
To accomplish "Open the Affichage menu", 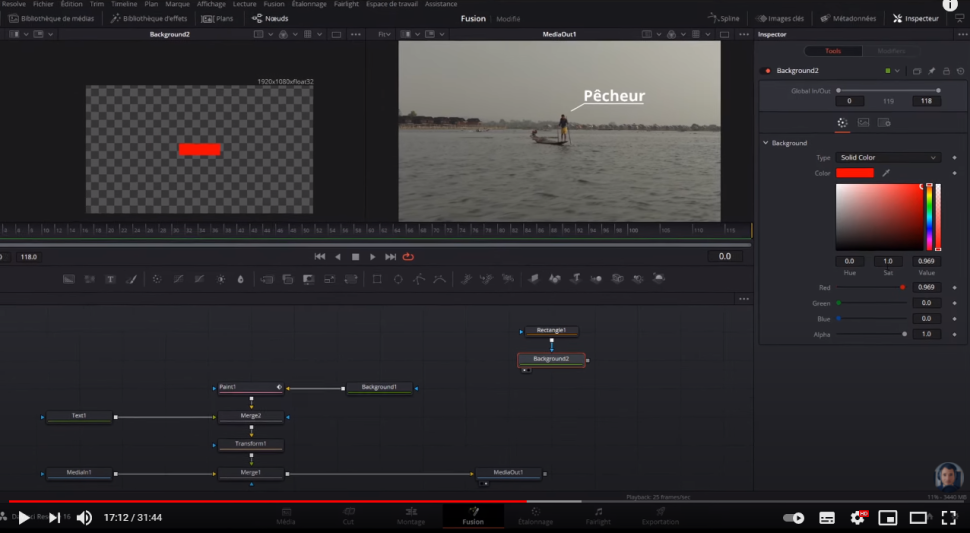I will 211,4.
